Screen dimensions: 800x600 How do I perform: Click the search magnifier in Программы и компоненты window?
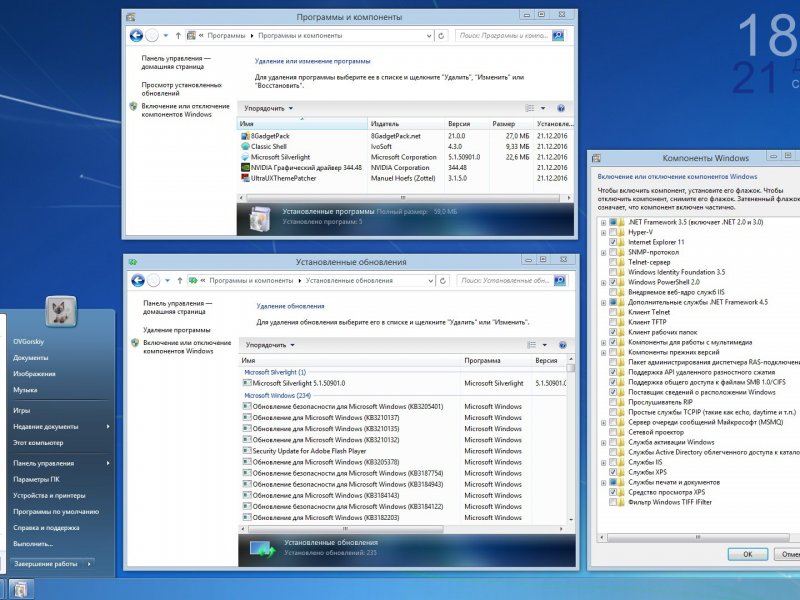[558, 36]
